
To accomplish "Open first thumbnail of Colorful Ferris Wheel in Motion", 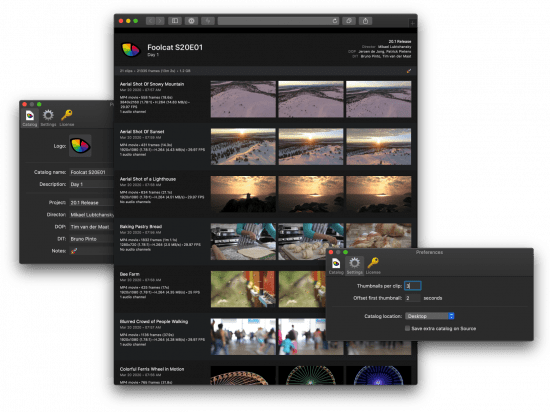I will 243,375.
